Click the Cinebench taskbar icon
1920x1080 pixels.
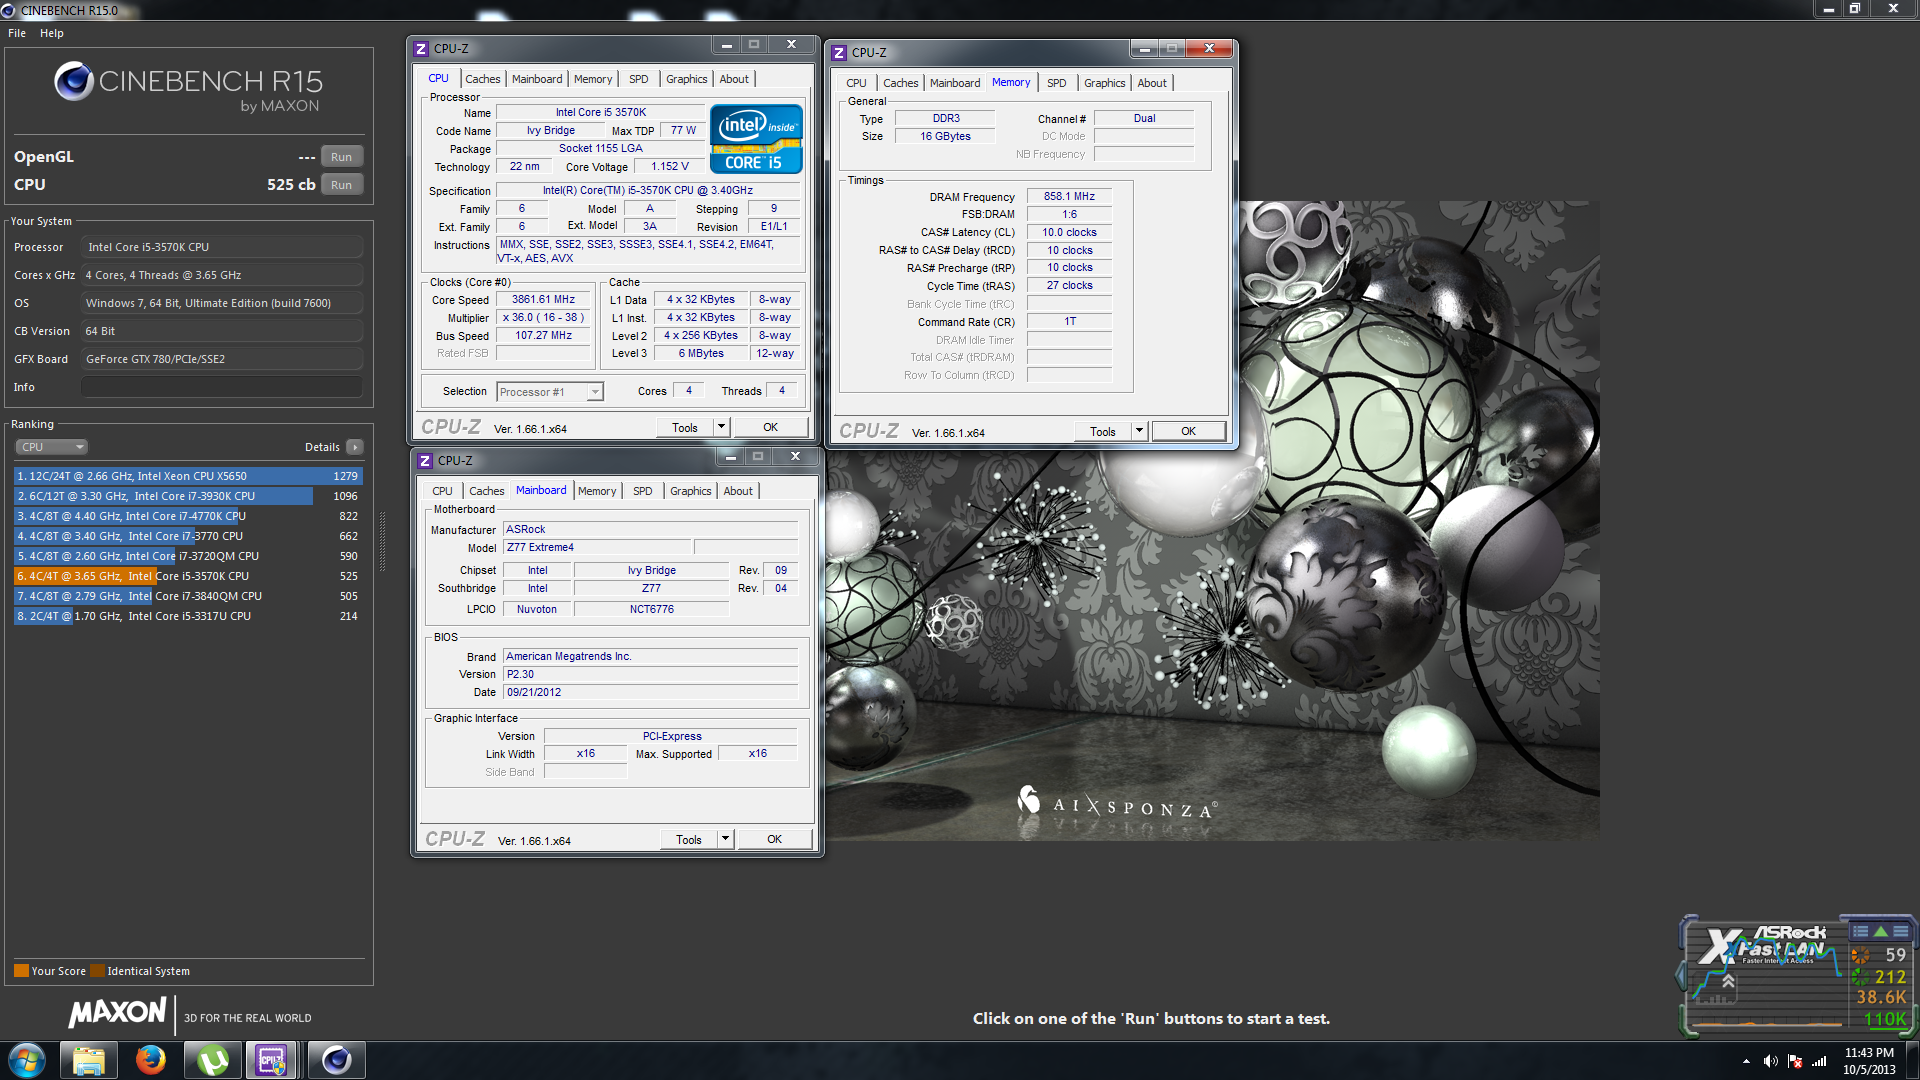coord(336,1060)
